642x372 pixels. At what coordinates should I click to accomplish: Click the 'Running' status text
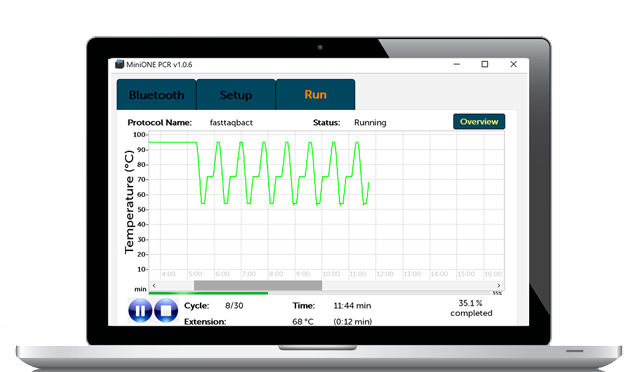click(x=370, y=122)
